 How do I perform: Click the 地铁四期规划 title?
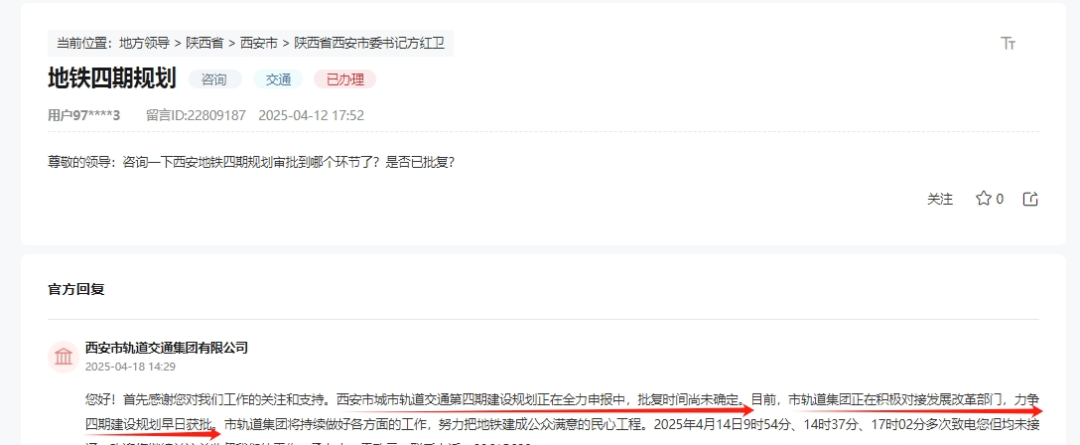(x=112, y=79)
